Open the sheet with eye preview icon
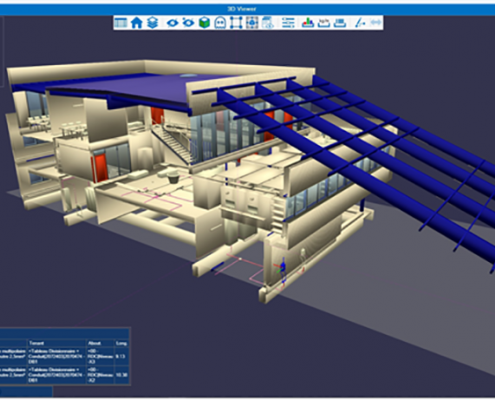This screenshot has height=400, width=495. pos(268,23)
